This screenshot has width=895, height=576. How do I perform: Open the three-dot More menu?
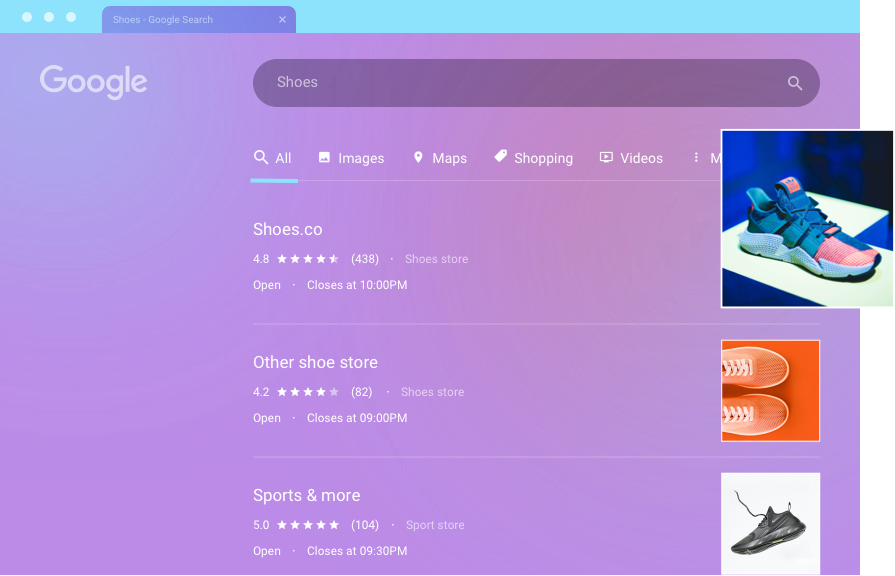tap(696, 158)
